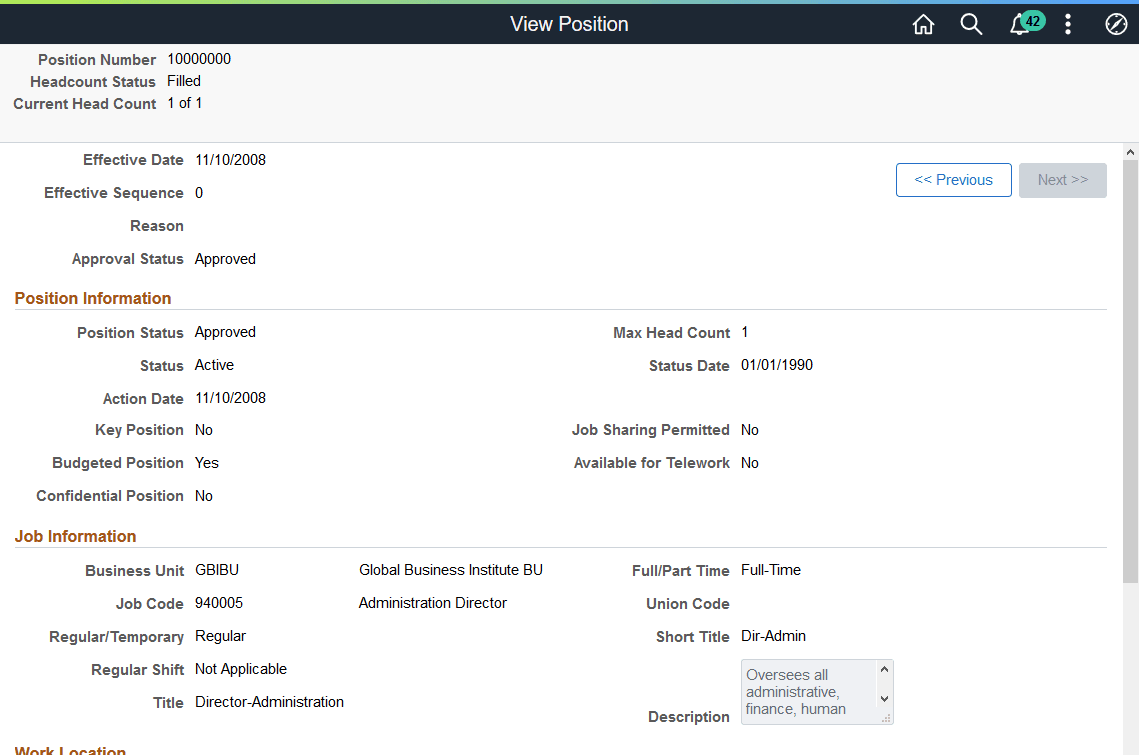Image resolution: width=1139 pixels, height=755 pixels.
Task: Click the Effective Date 11/10/2008
Action: tap(231, 159)
